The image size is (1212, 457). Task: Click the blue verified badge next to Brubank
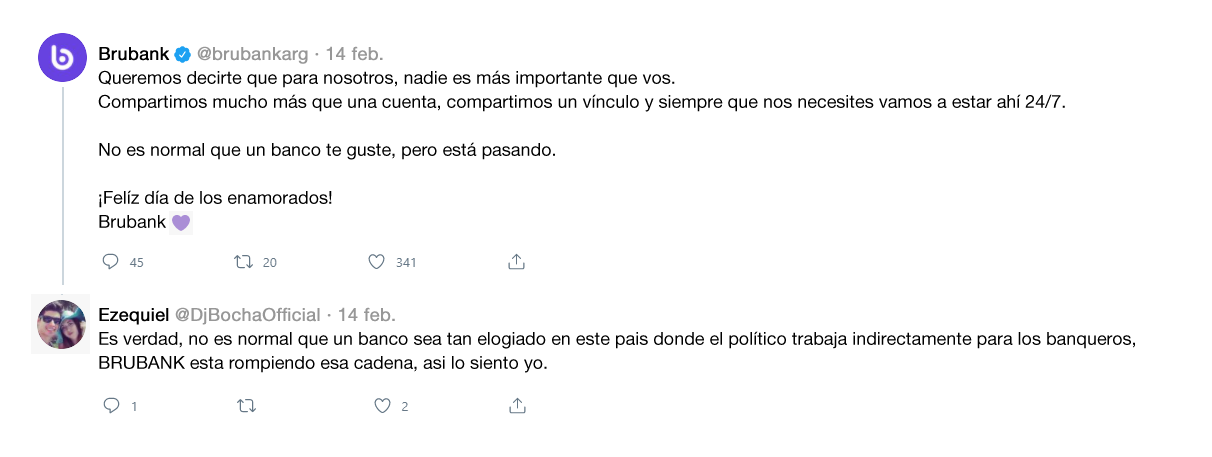183,54
